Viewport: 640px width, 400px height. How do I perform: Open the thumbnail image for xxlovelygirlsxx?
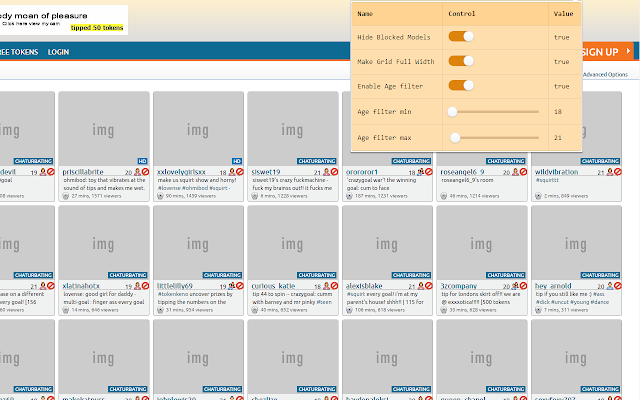(198, 129)
